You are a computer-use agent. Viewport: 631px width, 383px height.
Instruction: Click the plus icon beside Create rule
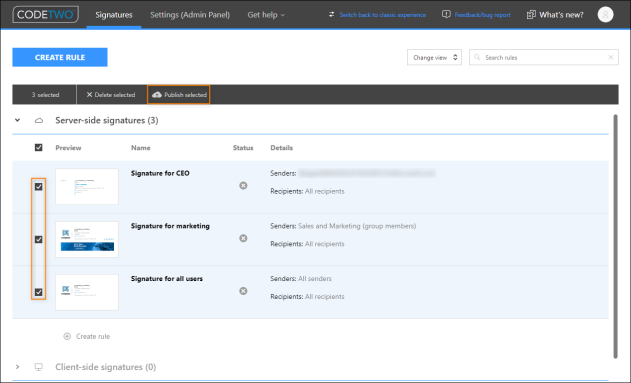tap(67, 336)
